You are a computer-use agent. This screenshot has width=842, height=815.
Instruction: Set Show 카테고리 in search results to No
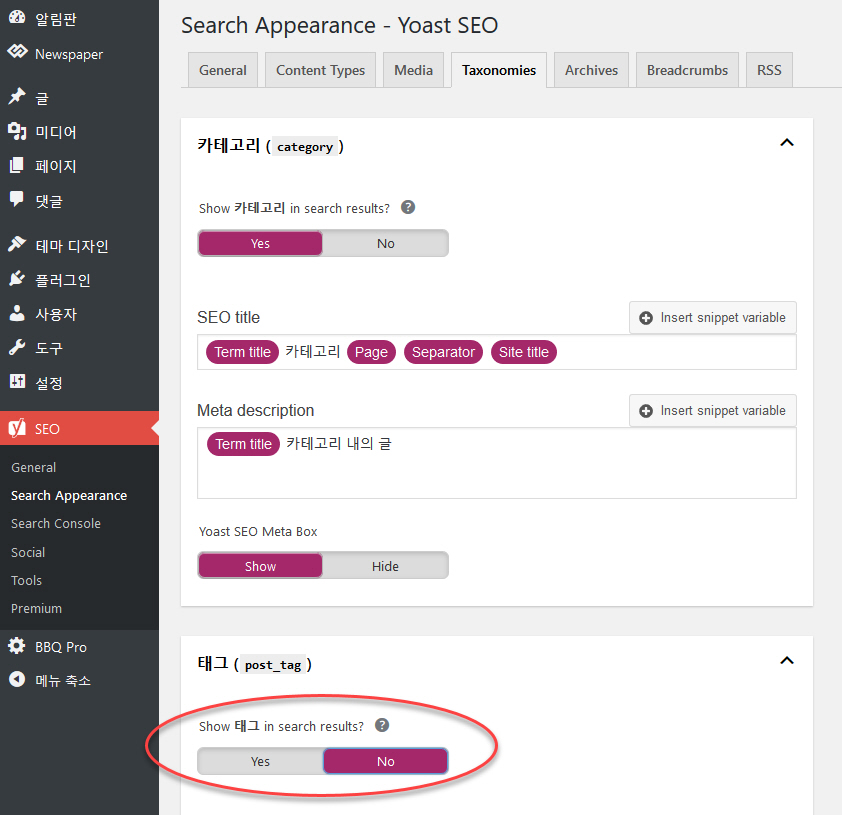point(386,243)
